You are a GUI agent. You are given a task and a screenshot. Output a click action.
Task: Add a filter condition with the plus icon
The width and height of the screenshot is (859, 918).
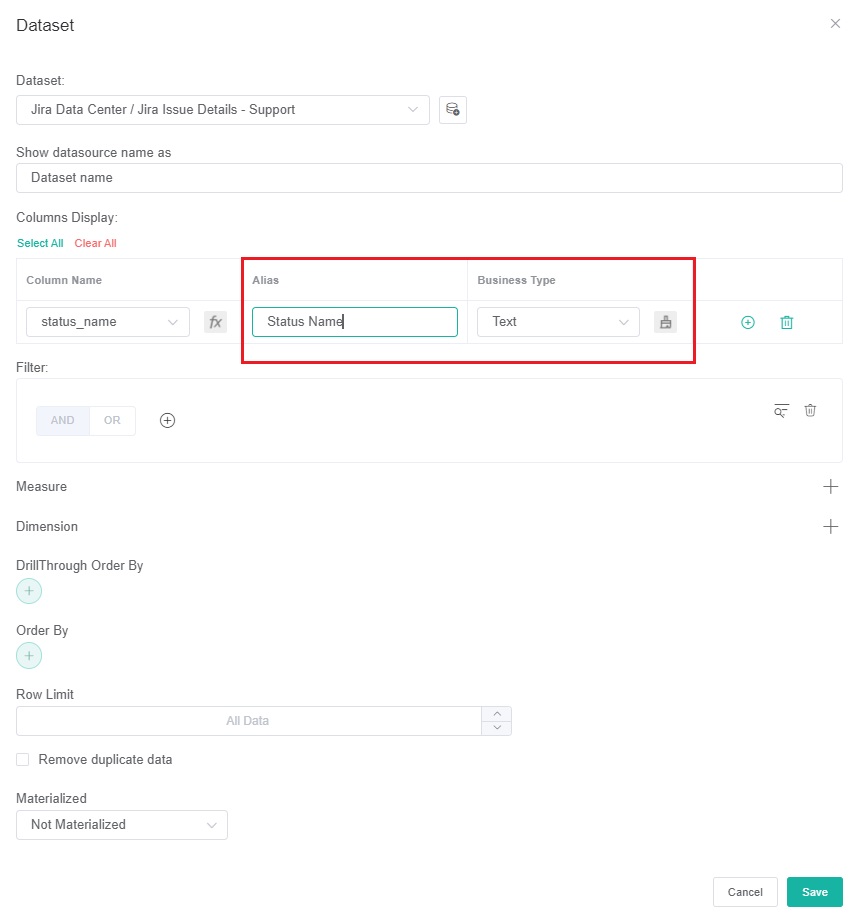(168, 421)
